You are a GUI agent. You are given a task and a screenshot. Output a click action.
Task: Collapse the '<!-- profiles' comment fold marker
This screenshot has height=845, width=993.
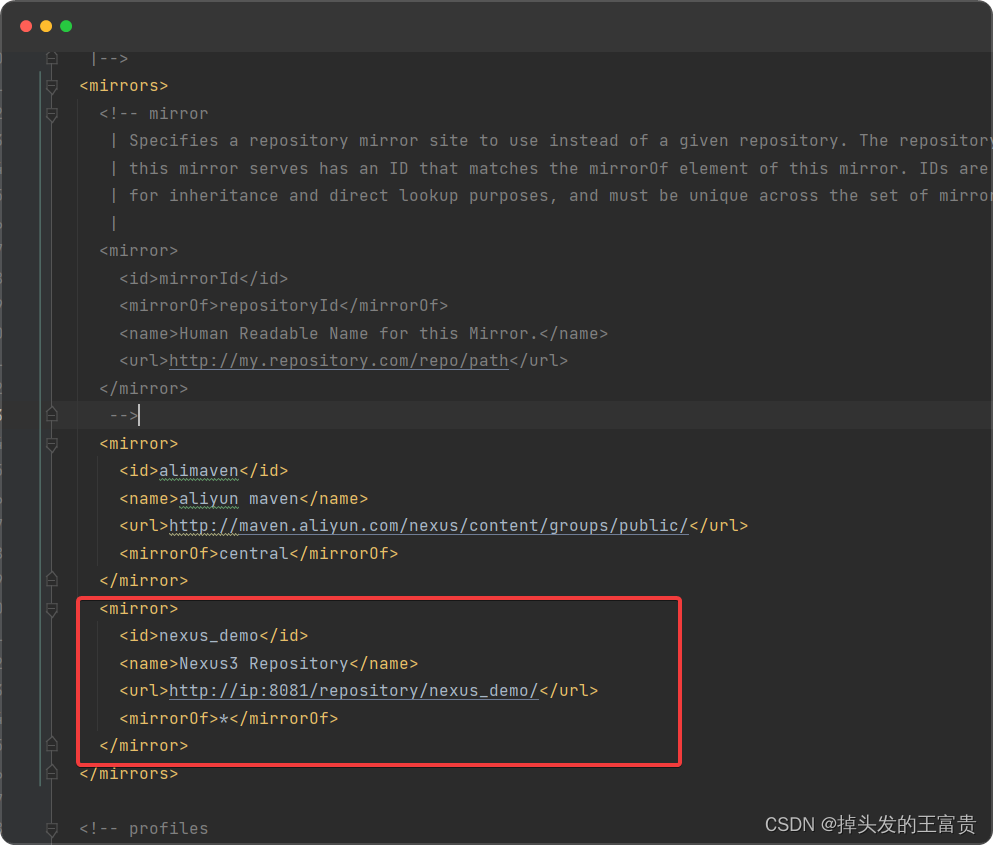[52, 829]
